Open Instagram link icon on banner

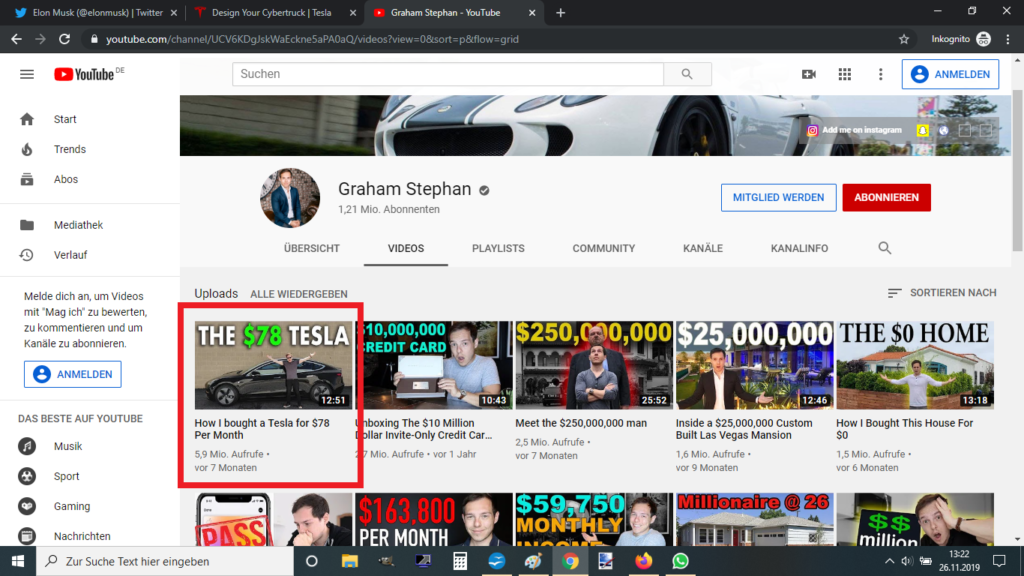[x=812, y=131]
